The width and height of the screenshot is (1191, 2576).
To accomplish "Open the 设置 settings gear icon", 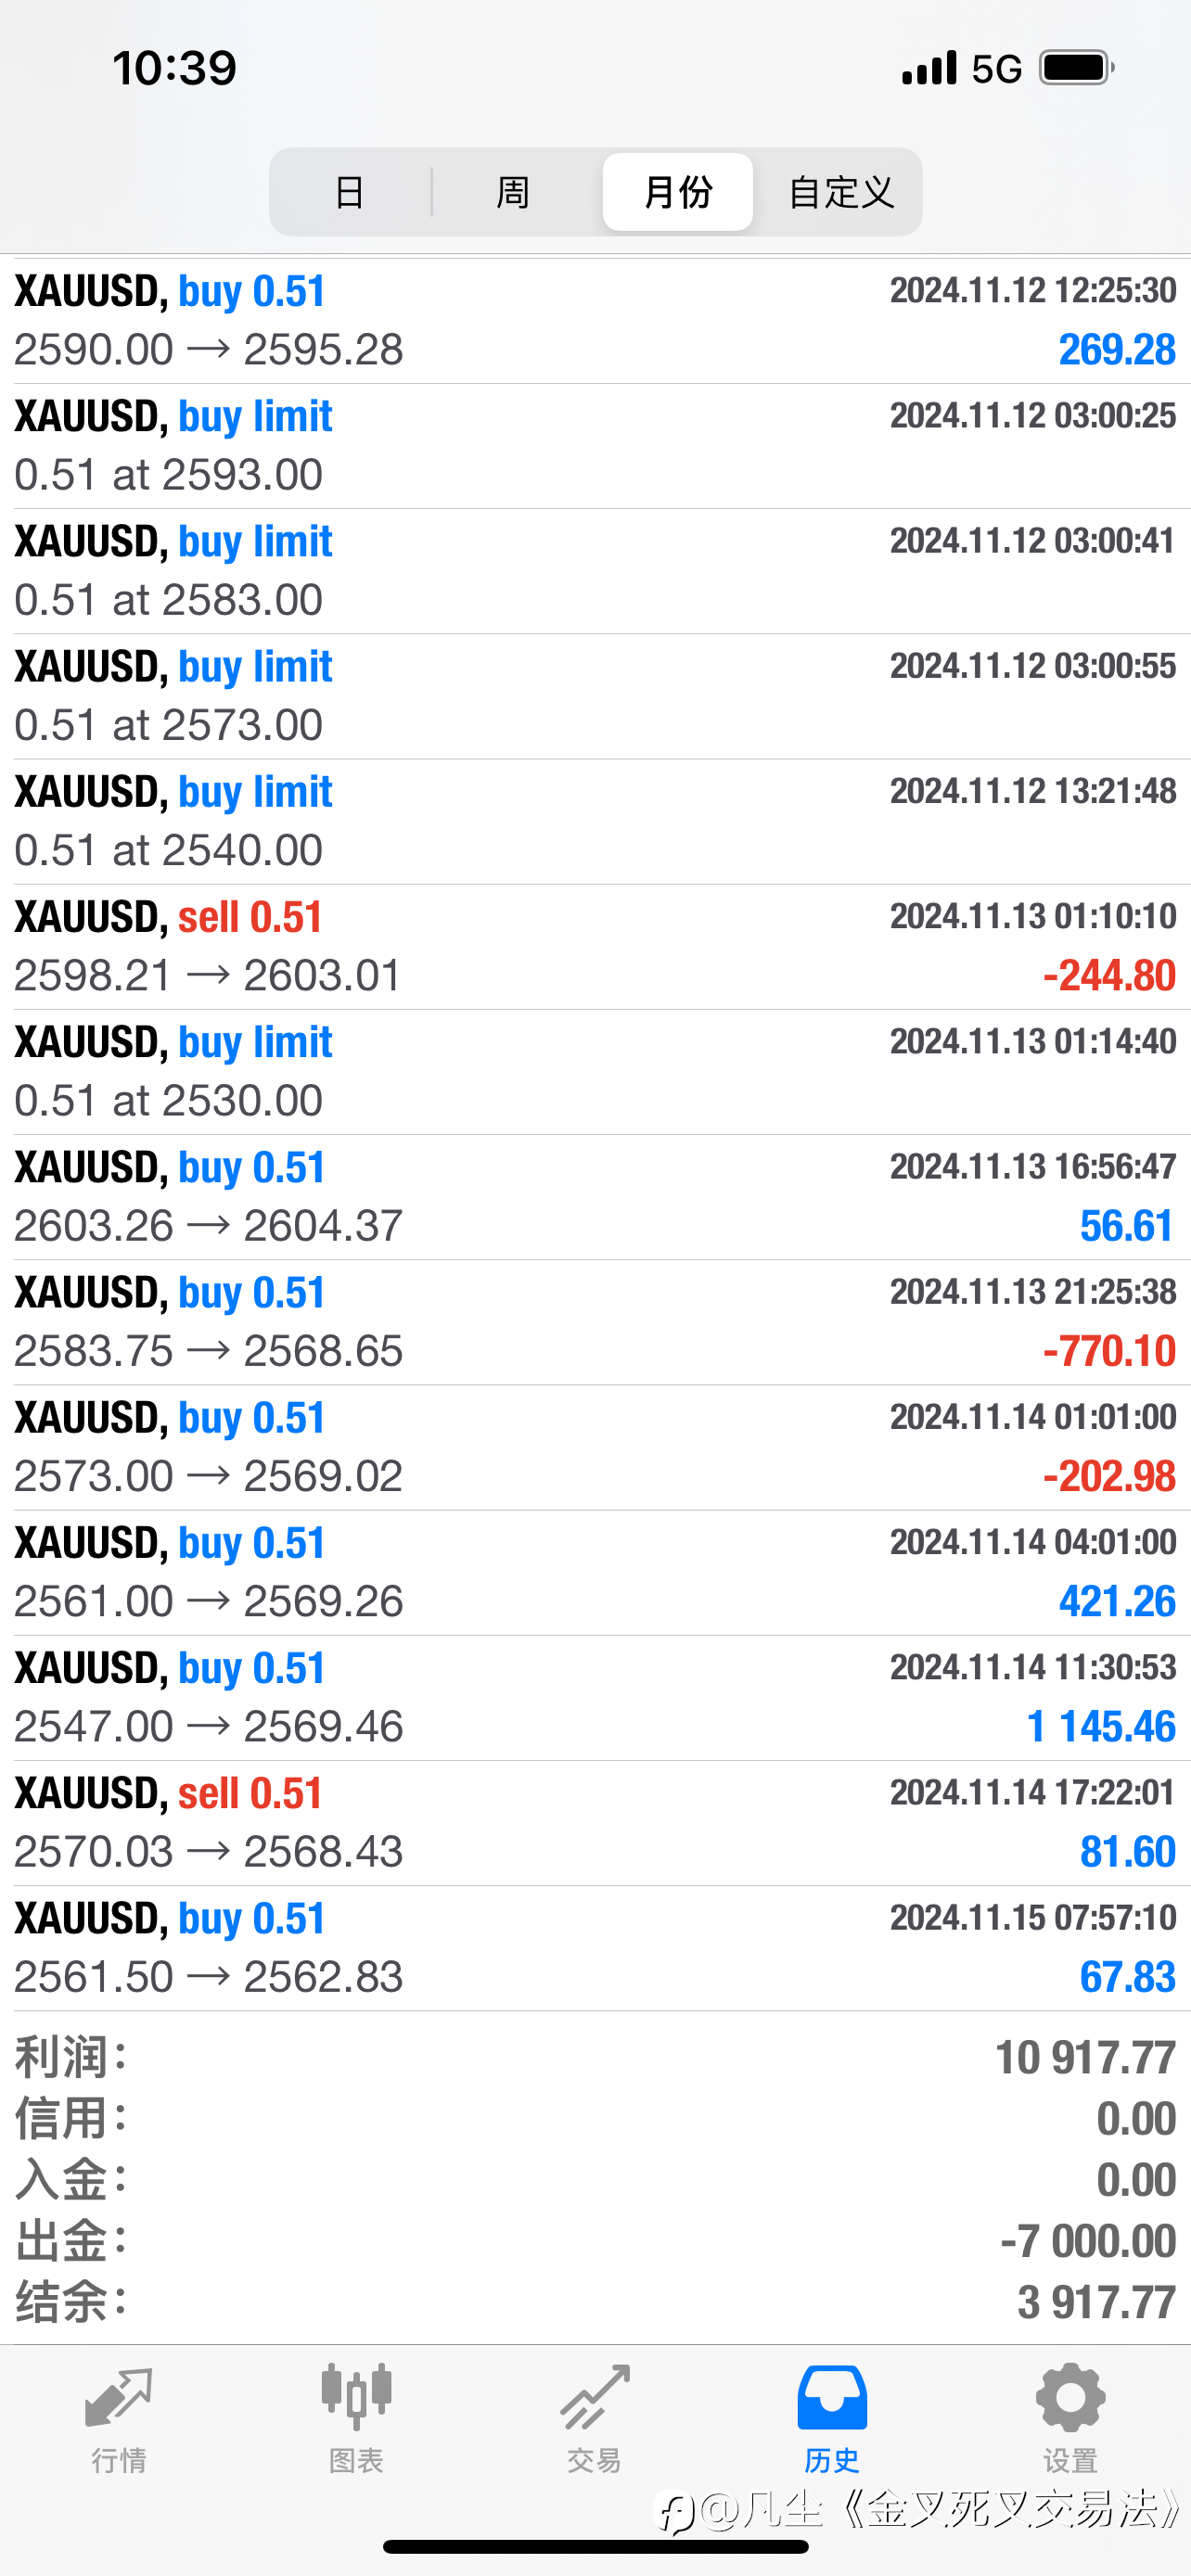I will (x=1070, y=2397).
